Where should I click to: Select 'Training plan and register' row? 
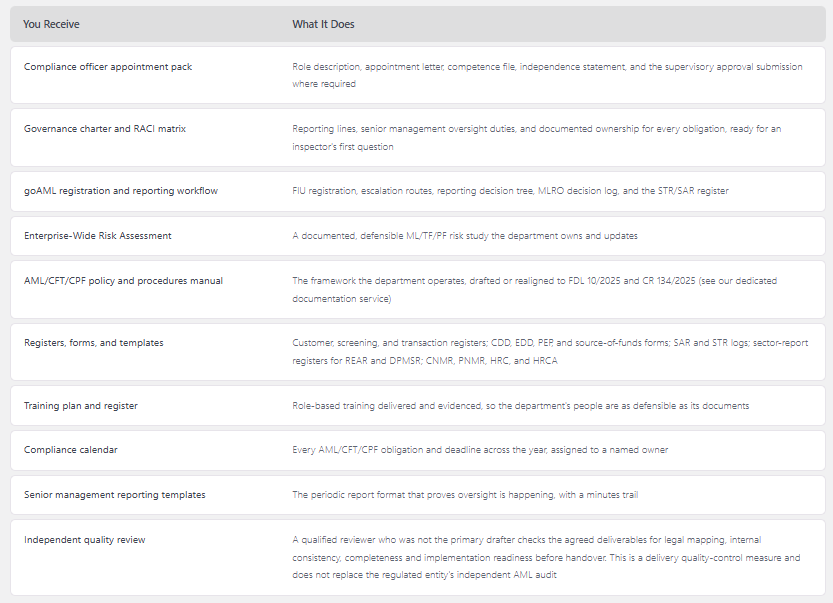click(x=418, y=405)
